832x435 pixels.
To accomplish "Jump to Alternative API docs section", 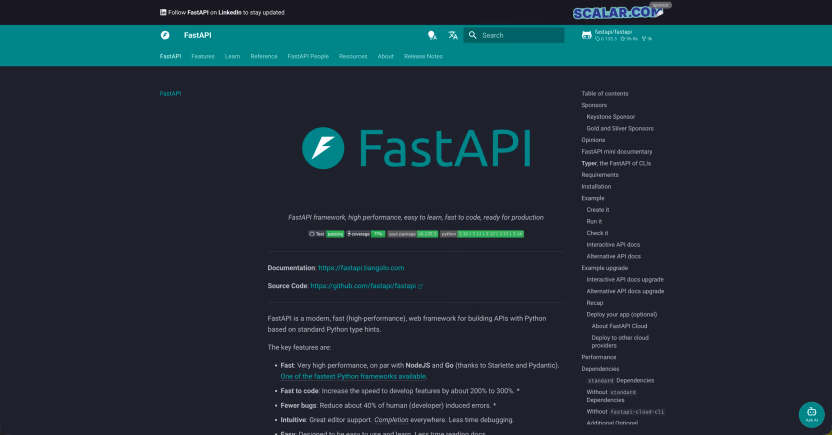I will tap(613, 257).
